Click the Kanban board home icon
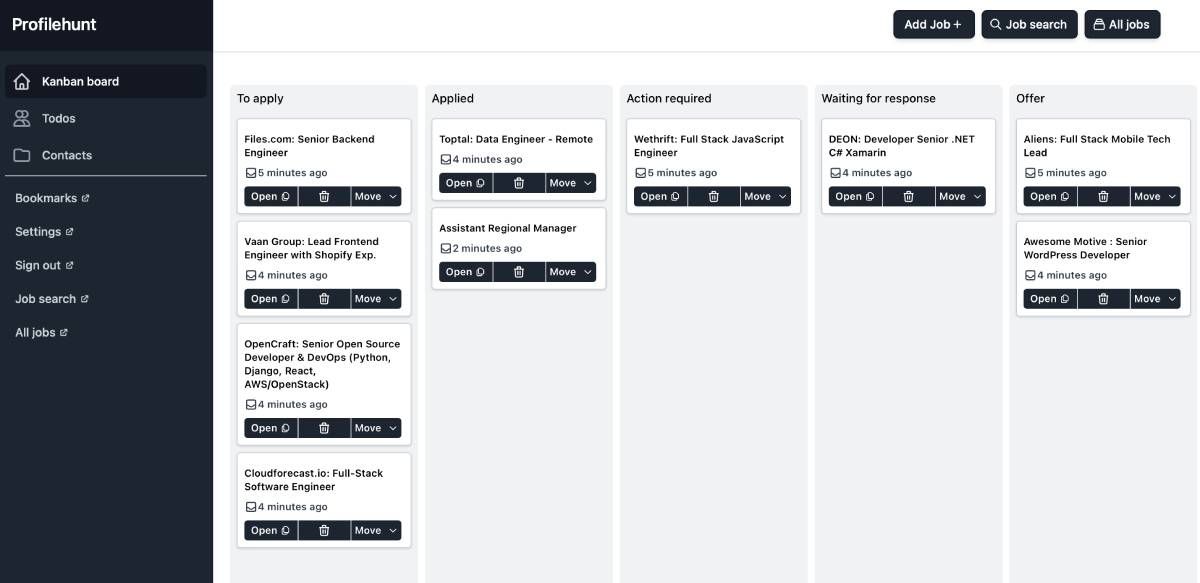The width and height of the screenshot is (1200, 583). [22, 82]
